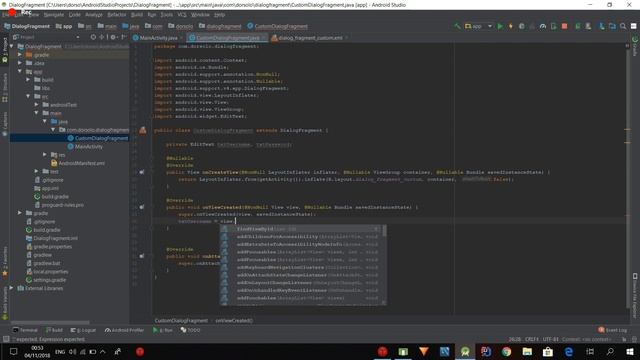Open the TODO tool window
Screen dimensions: 640x360
pyautogui.click(x=191, y=330)
